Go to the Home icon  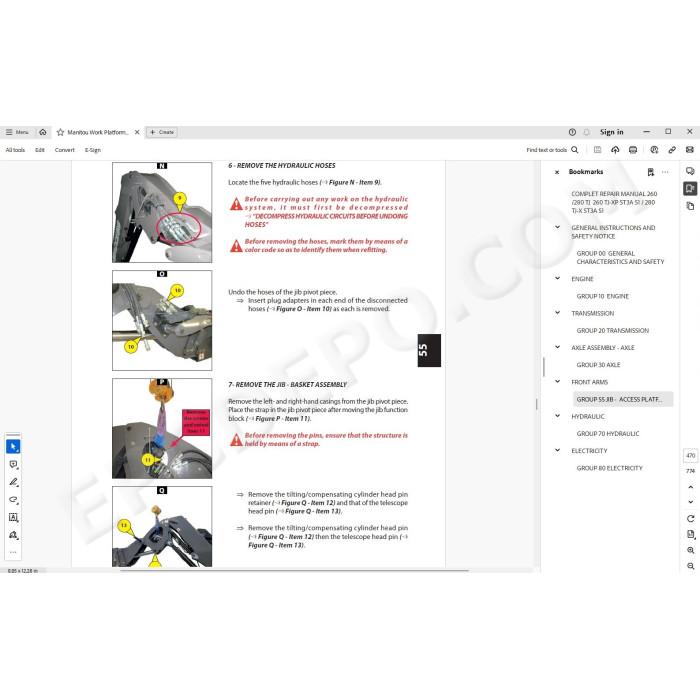coord(43,132)
